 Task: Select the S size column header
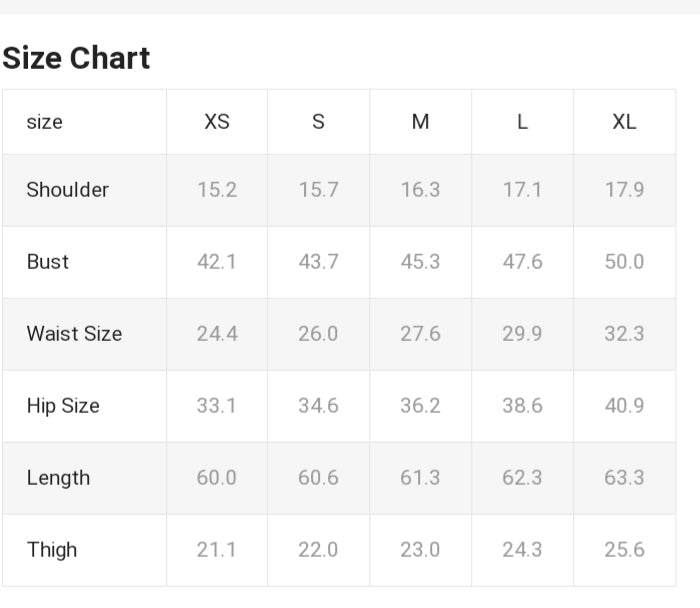point(318,122)
